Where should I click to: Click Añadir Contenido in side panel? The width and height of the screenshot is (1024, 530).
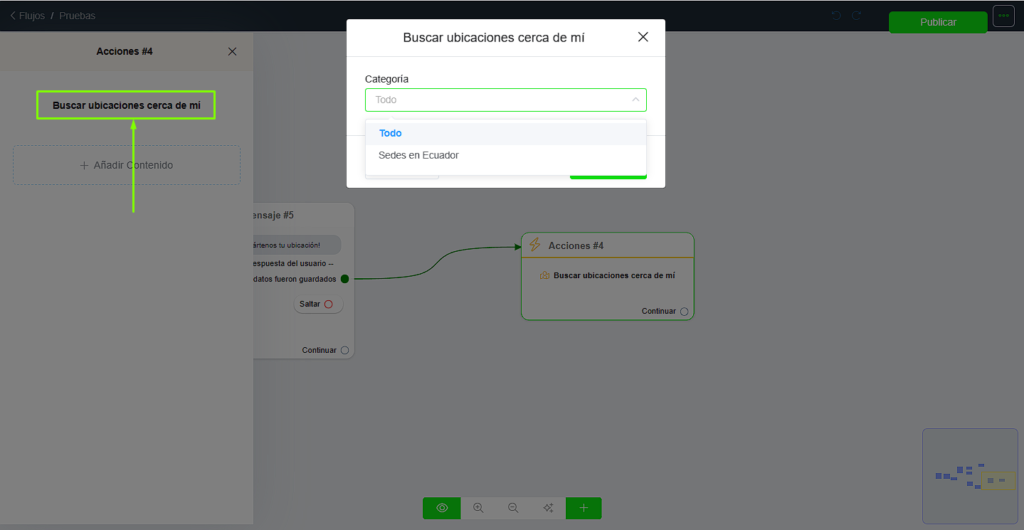pyautogui.click(x=126, y=165)
